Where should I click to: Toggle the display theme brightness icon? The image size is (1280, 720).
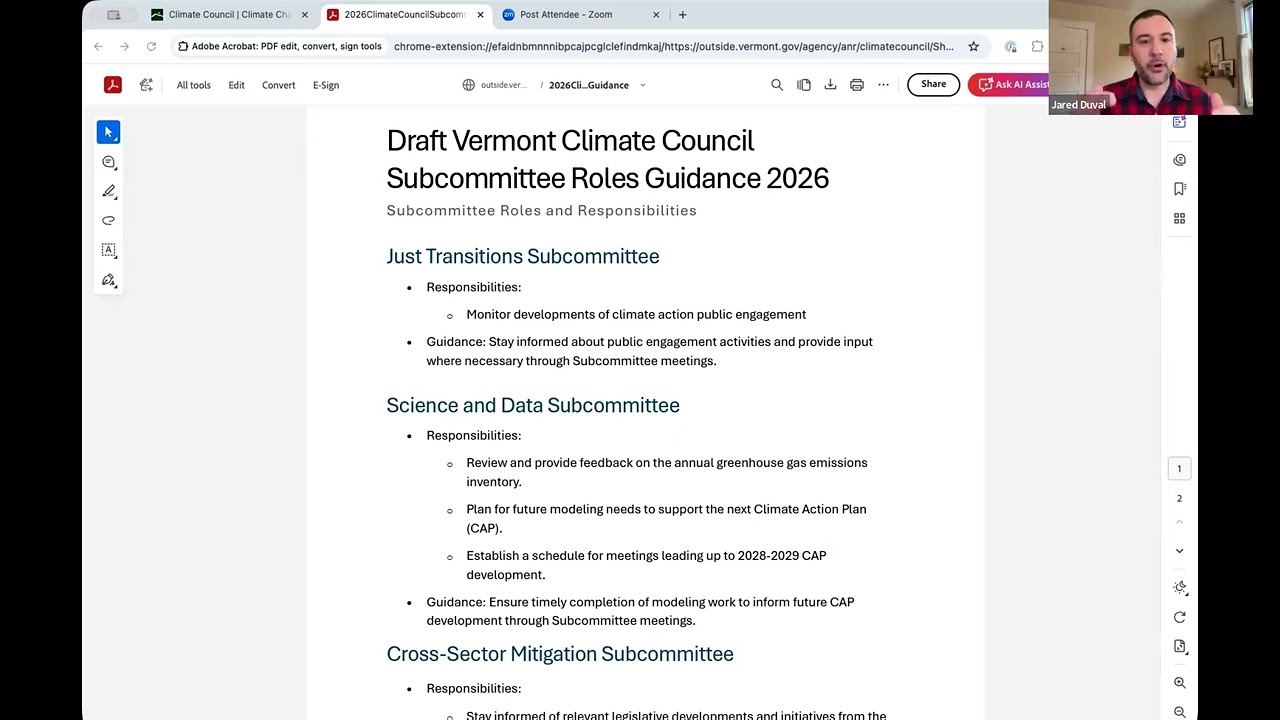click(1179, 588)
